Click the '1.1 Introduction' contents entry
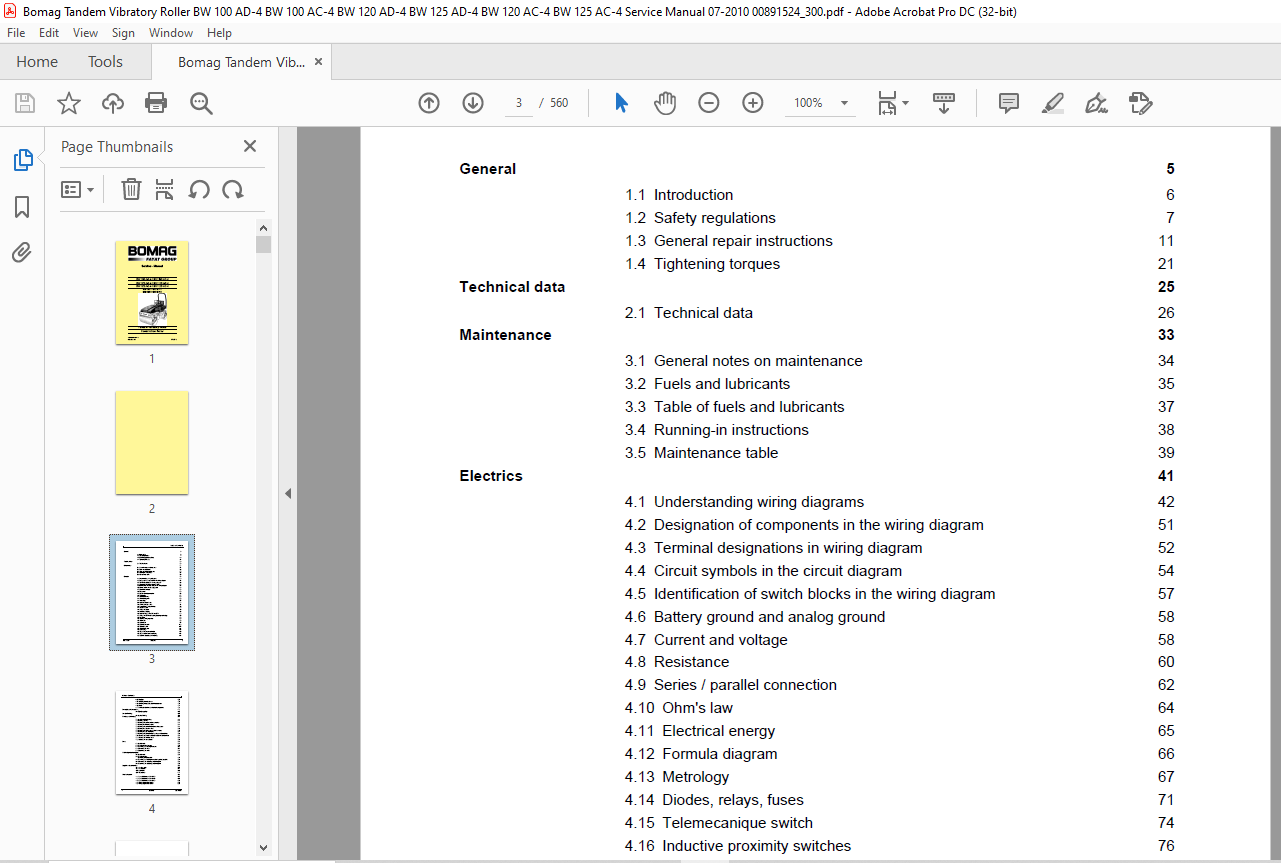 tap(679, 195)
